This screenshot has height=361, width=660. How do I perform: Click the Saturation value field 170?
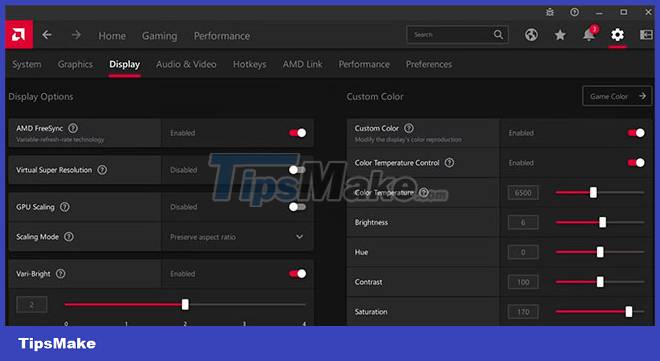pyautogui.click(x=523, y=312)
